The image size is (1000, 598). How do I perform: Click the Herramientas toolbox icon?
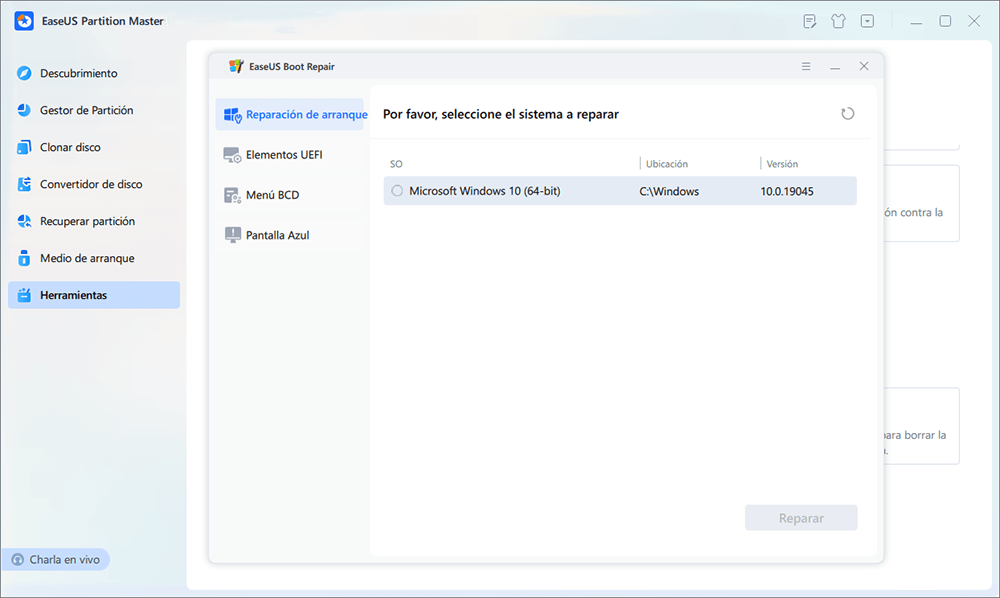[x=24, y=295]
